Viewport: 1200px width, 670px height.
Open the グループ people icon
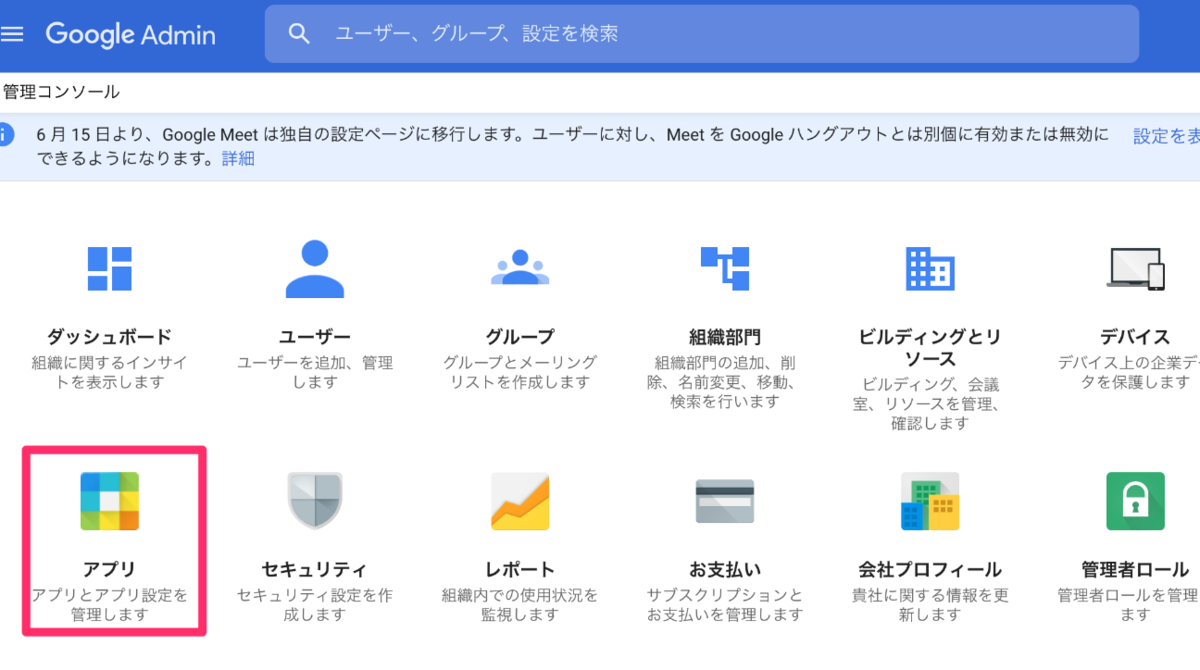coord(520,267)
